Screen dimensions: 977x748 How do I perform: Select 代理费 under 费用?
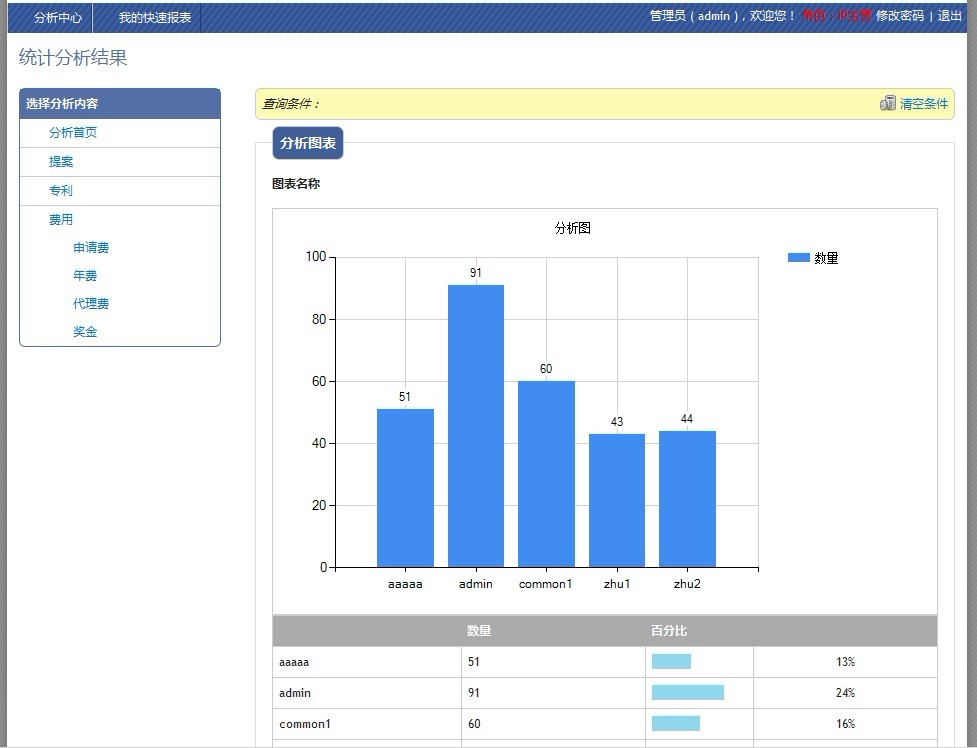click(91, 304)
